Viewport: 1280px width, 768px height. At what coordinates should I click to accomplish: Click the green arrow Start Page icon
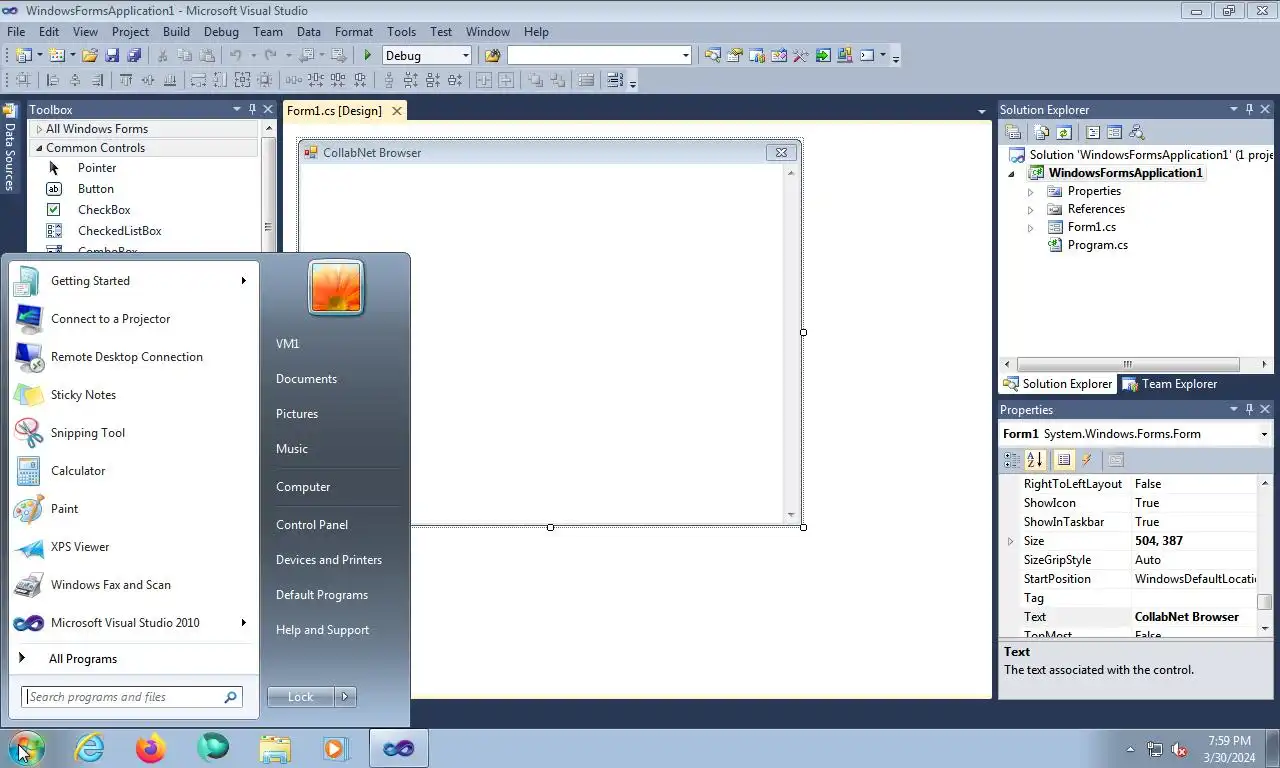pyautogui.click(x=823, y=56)
